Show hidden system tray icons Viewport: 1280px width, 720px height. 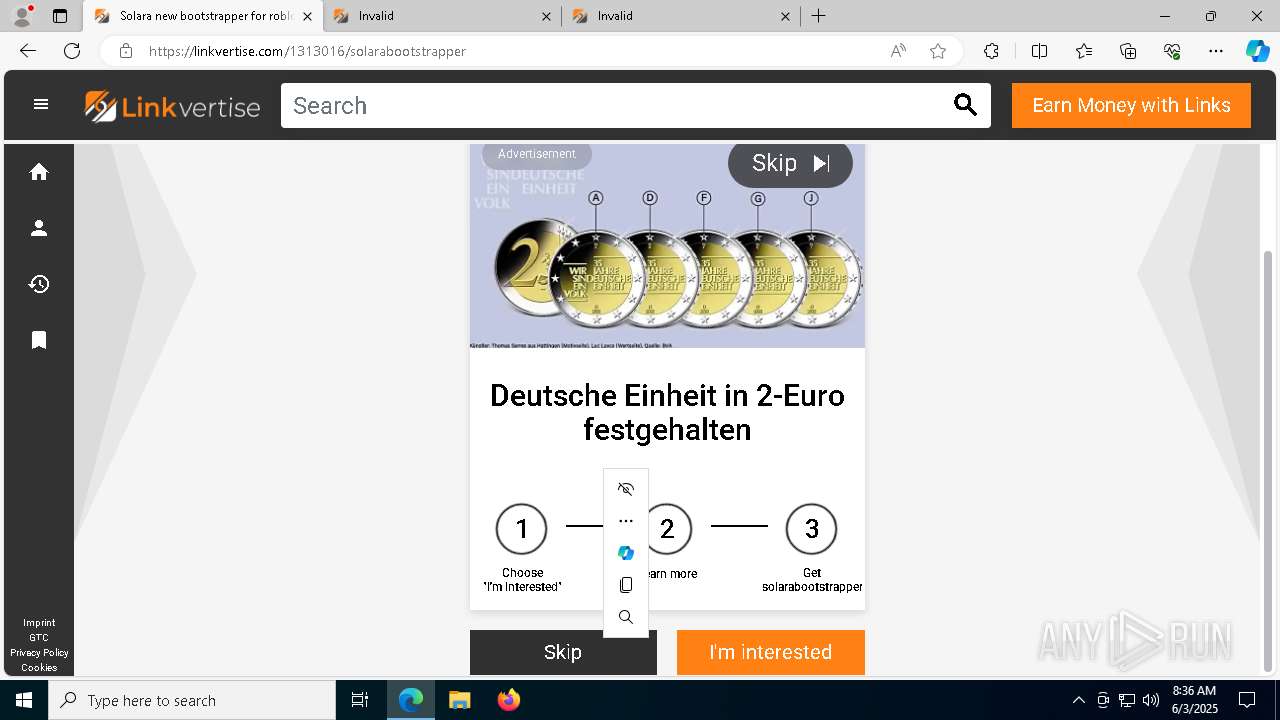[1078, 700]
